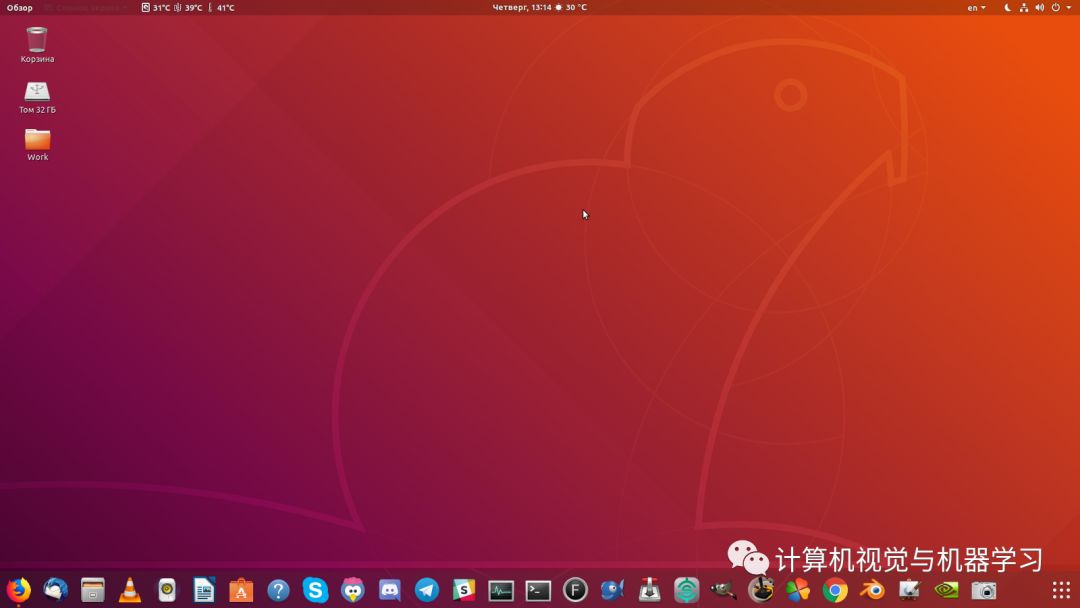The width and height of the screenshot is (1080, 608).
Task: Click the 31°C temperature sensor indicator
Action: click(x=156, y=8)
